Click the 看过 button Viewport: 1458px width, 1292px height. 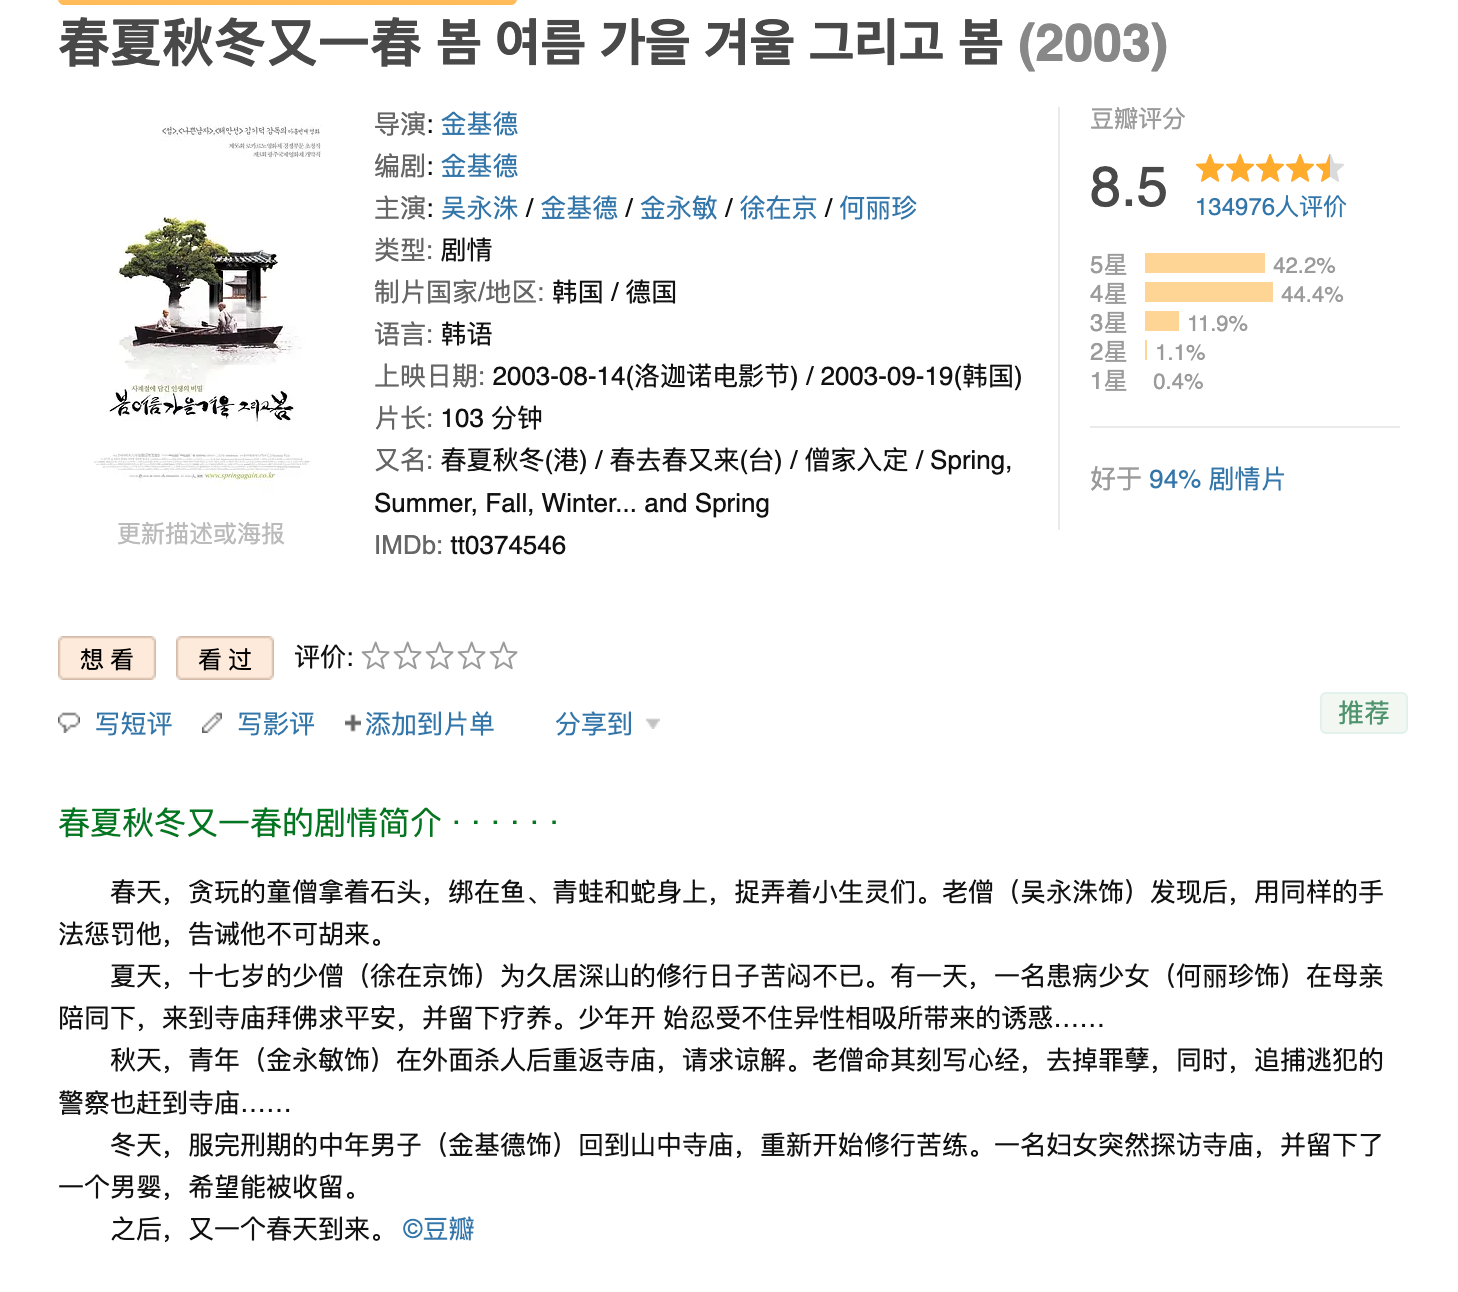tap(225, 658)
